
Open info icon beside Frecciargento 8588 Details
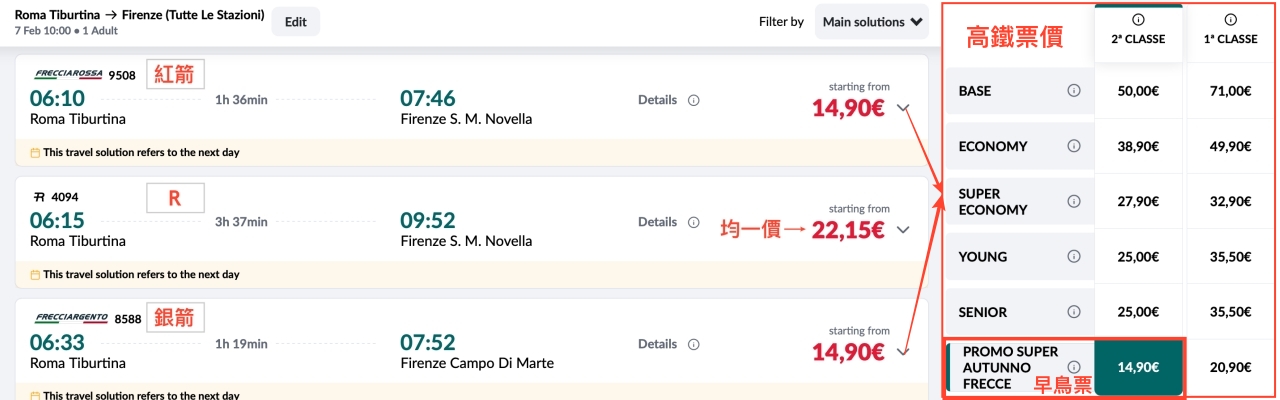[x=694, y=344]
